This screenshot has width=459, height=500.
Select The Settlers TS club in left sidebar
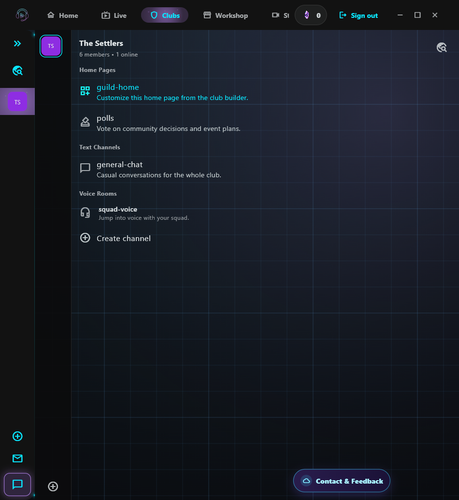[x=17, y=102]
